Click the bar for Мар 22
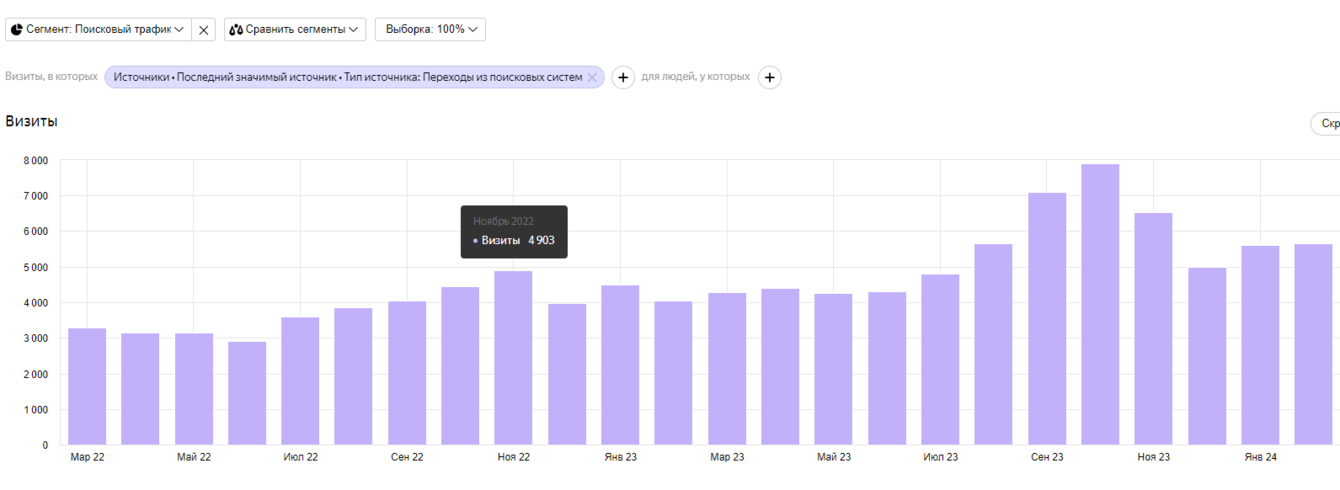This screenshot has width=1340, height=490. (x=87, y=386)
